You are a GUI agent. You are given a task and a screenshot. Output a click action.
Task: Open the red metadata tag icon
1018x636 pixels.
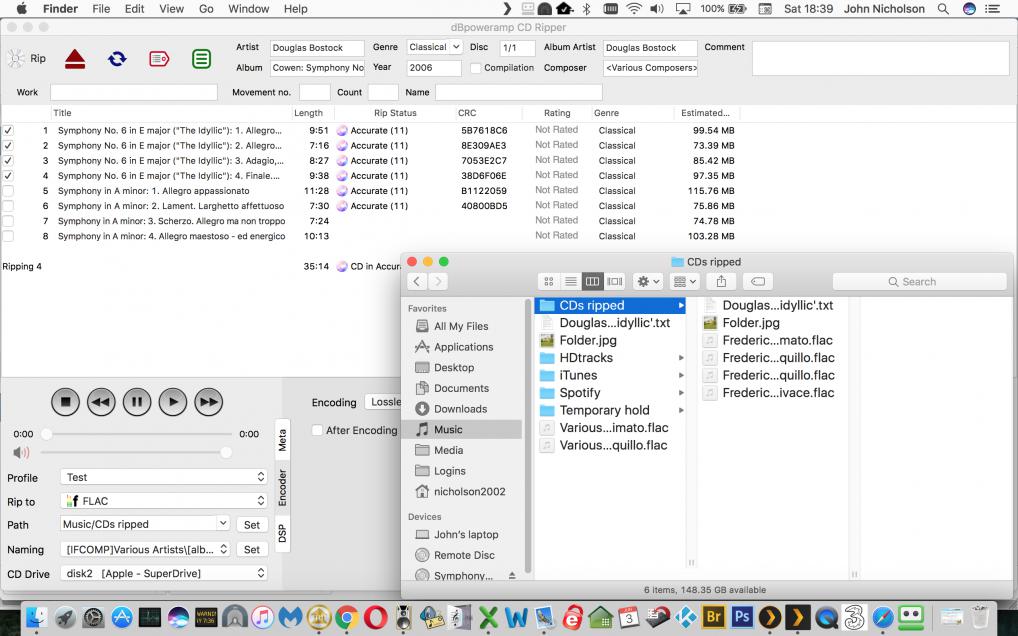(159, 59)
